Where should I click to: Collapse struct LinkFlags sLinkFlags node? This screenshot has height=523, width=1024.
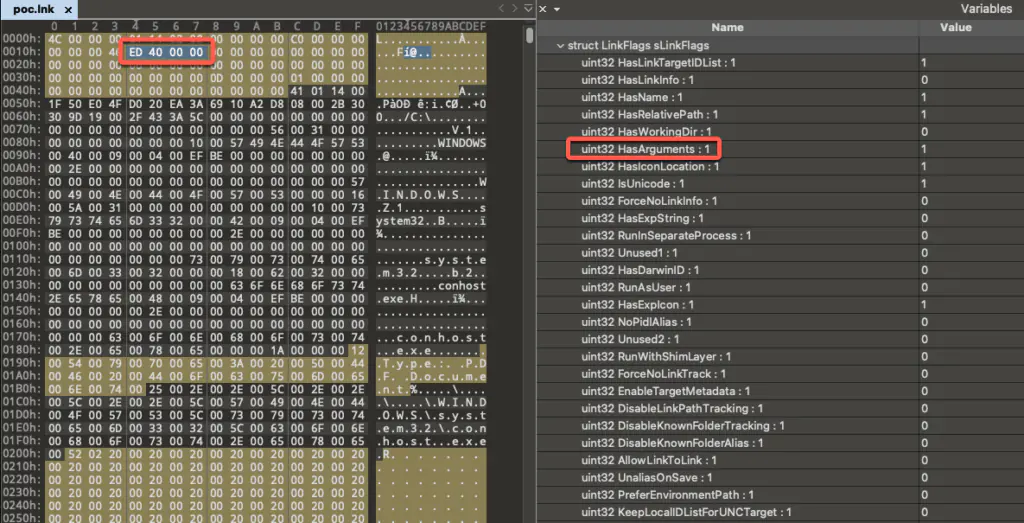(x=560, y=46)
